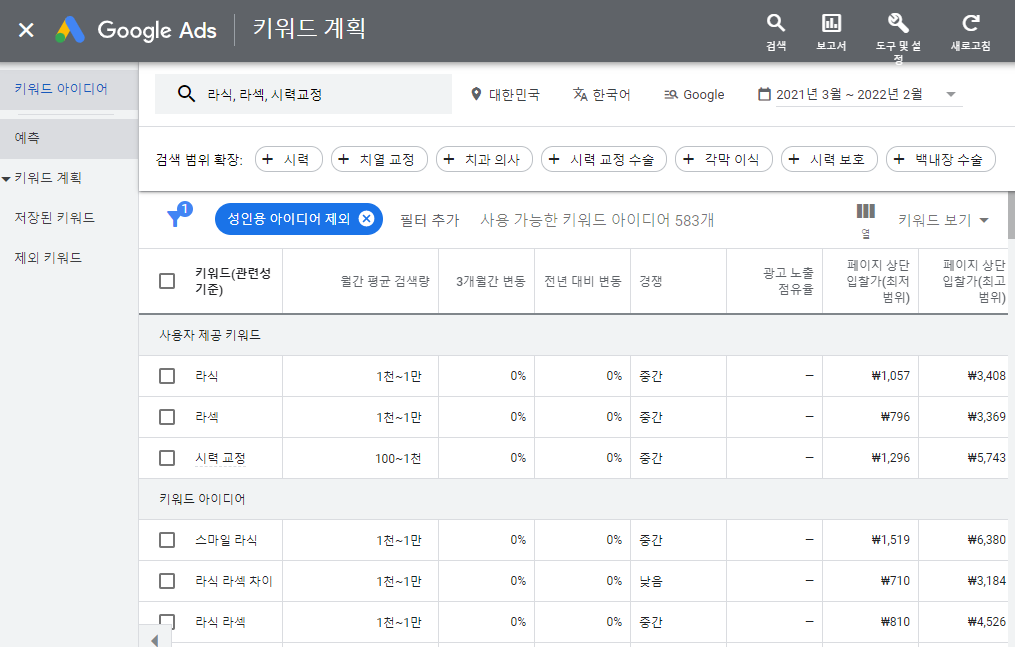
Task: Click the 새로고침 refresh icon
Action: [970, 31]
